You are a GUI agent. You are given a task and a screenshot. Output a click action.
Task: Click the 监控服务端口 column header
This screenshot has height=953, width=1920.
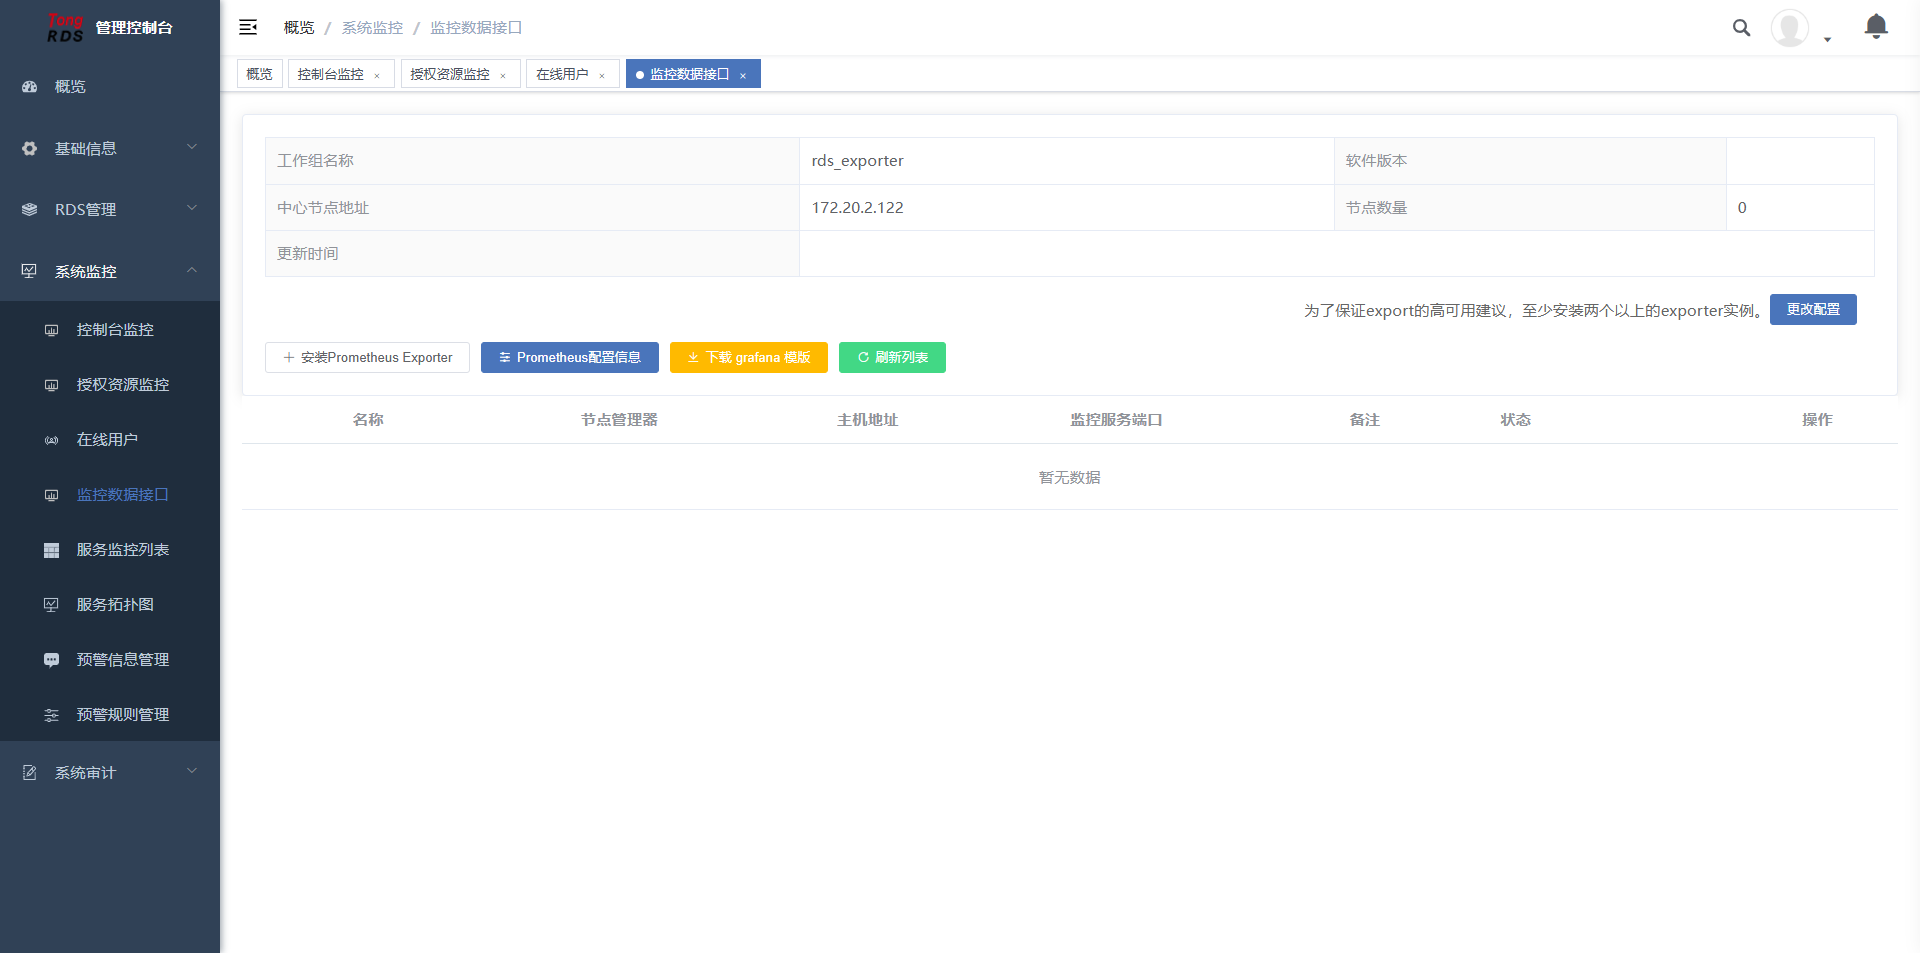coord(1116,420)
